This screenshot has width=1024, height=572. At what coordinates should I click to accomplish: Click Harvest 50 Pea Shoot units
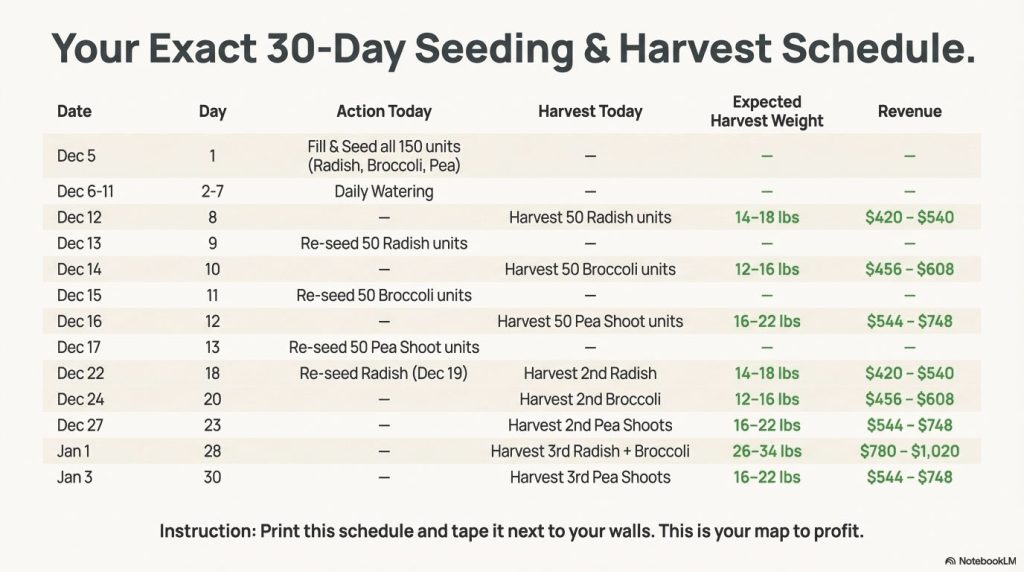[x=590, y=322]
